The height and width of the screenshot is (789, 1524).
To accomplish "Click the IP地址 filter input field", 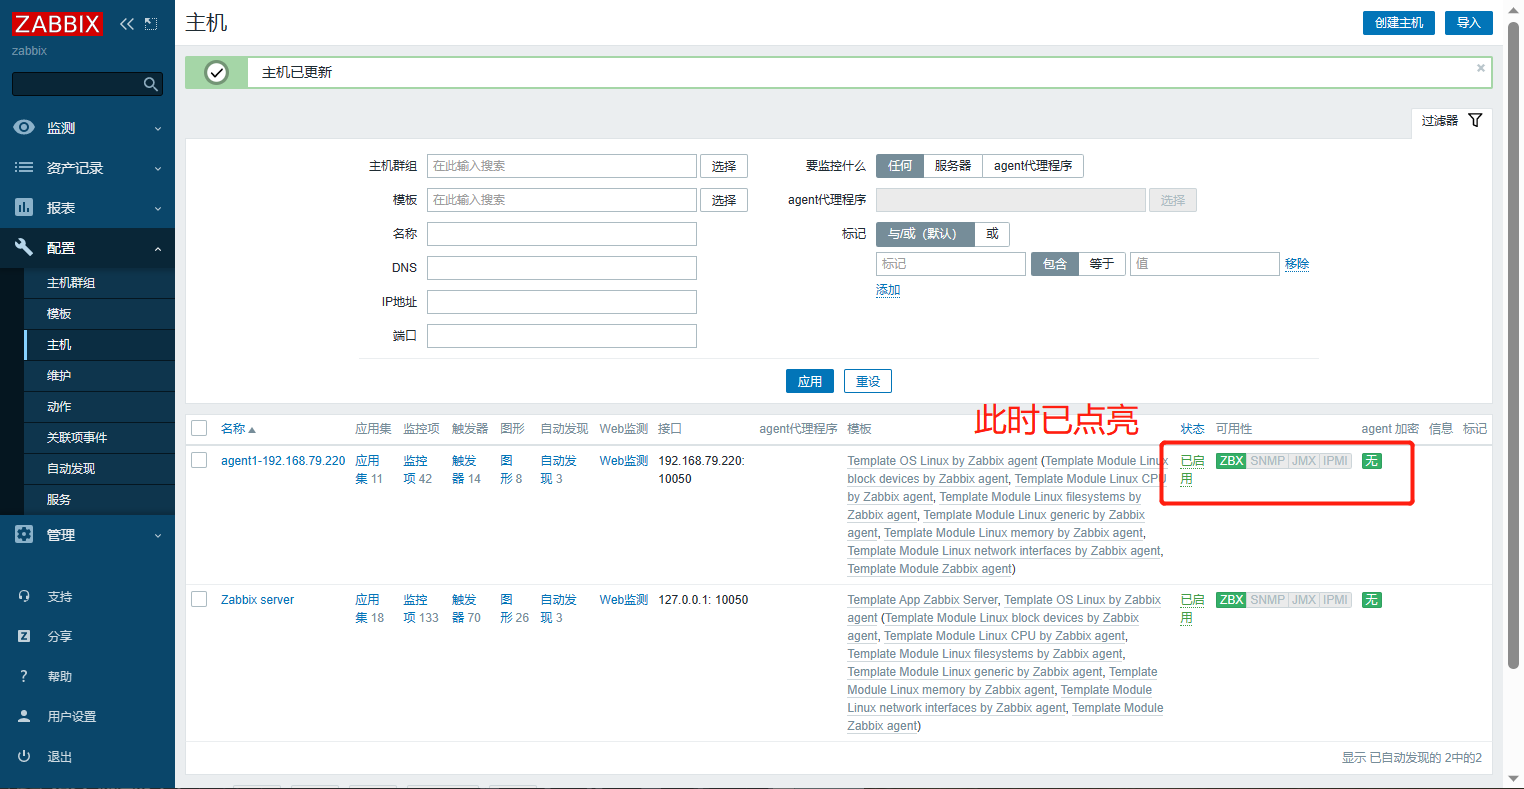I will (562, 302).
